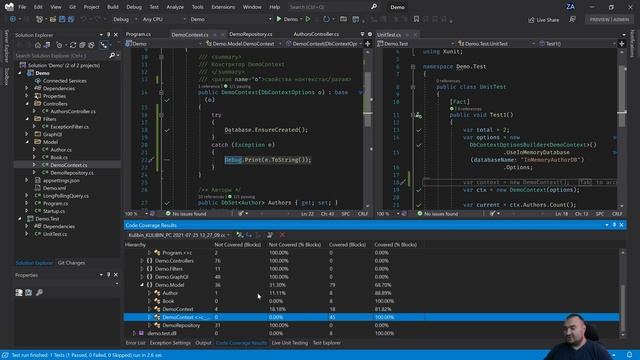The width and height of the screenshot is (640, 360).
Task: Toggle pin on Solution Explorer panel
Action: pyautogui.click(x=108, y=35)
